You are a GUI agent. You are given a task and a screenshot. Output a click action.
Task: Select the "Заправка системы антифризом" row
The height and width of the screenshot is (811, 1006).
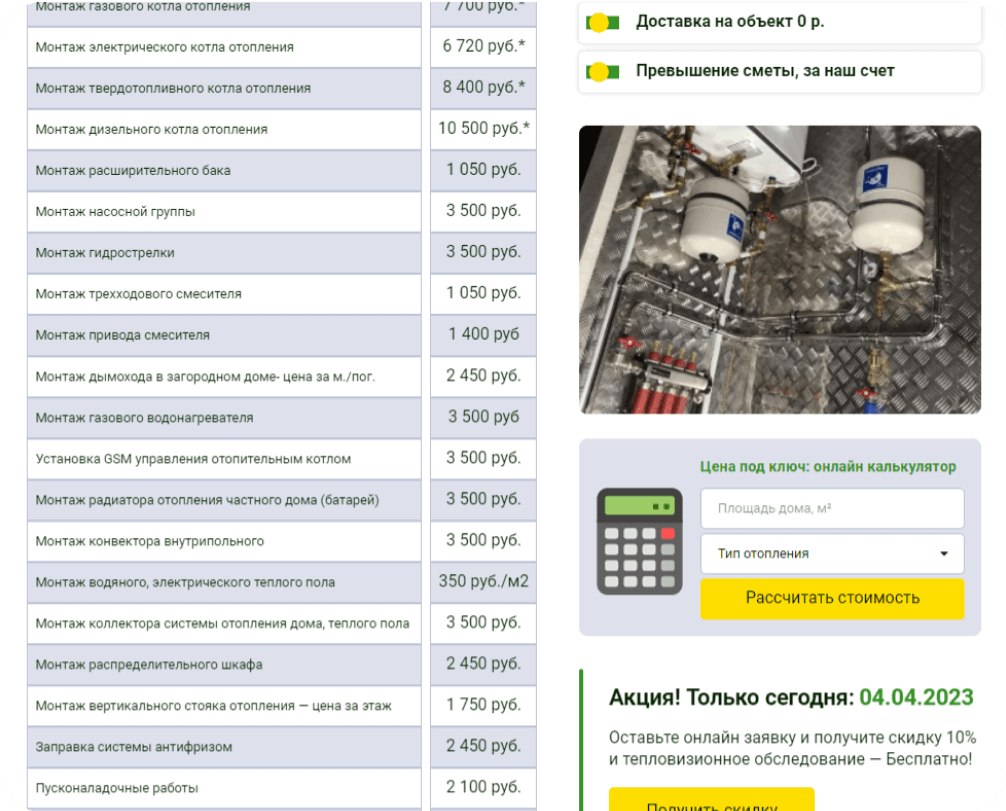[x=224, y=747]
